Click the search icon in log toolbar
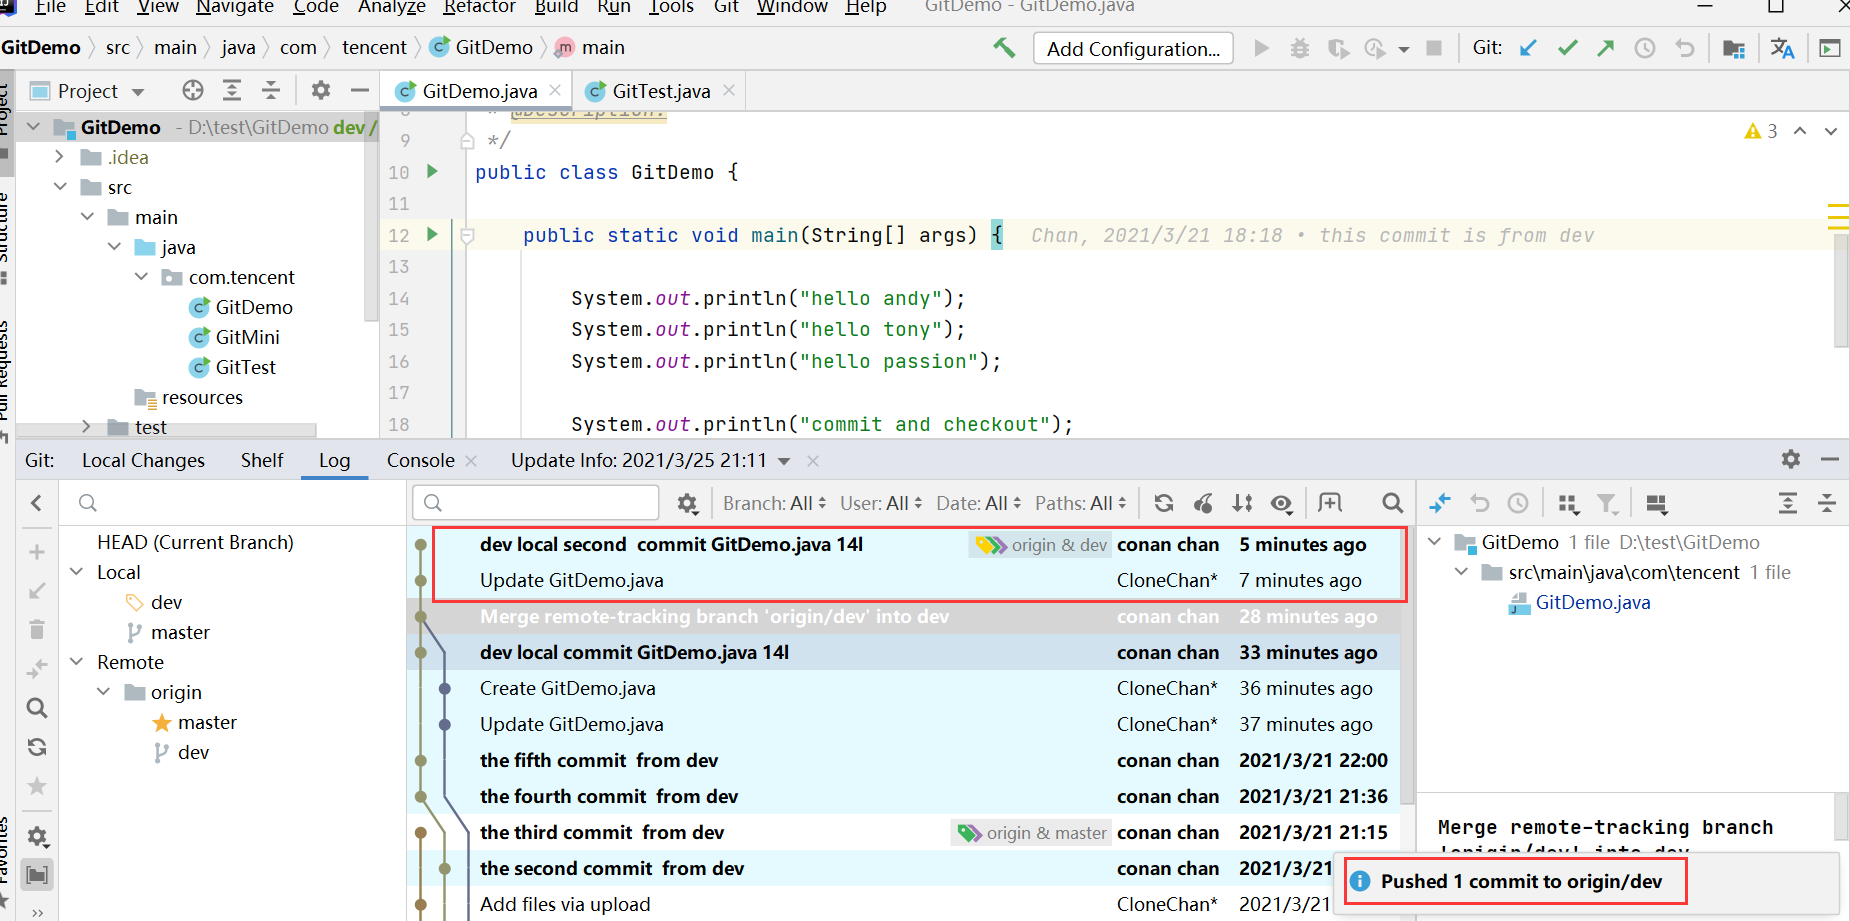 pyautogui.click(x=1392, y=503)
